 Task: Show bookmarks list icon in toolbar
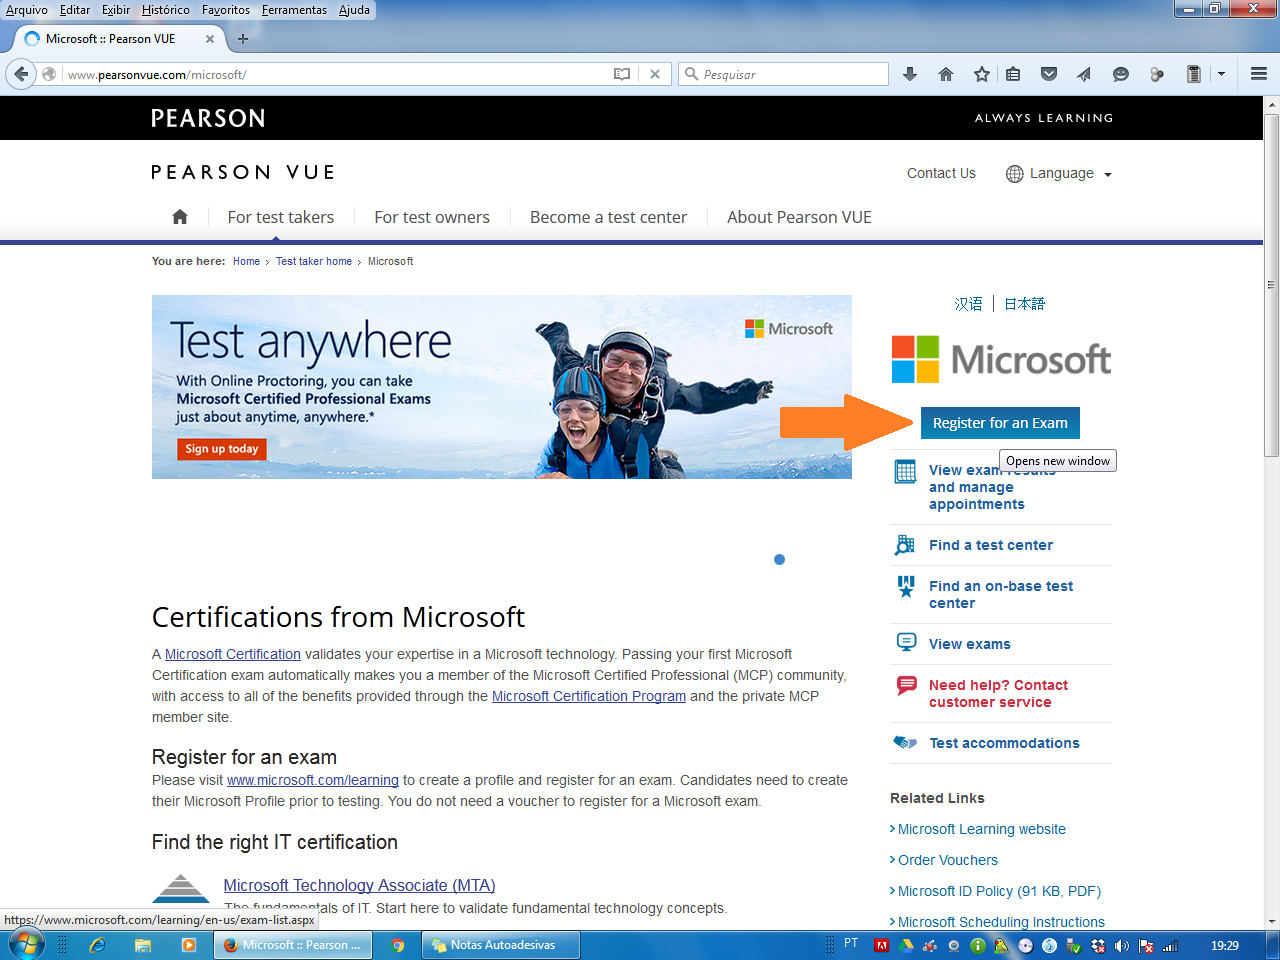[1013, 74]
